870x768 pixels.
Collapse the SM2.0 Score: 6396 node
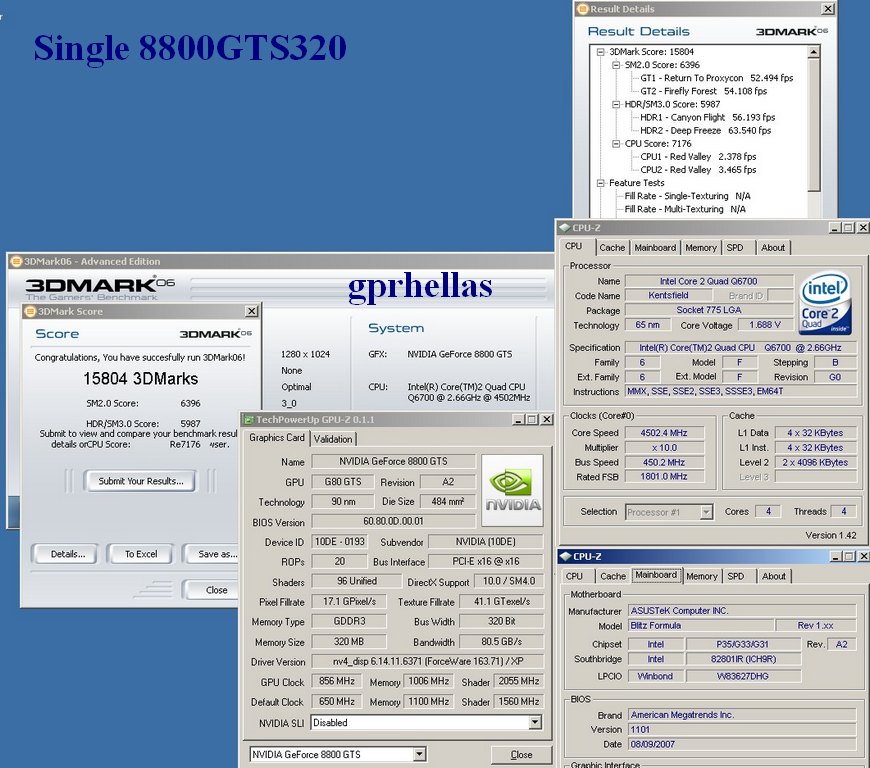(616, 65)
